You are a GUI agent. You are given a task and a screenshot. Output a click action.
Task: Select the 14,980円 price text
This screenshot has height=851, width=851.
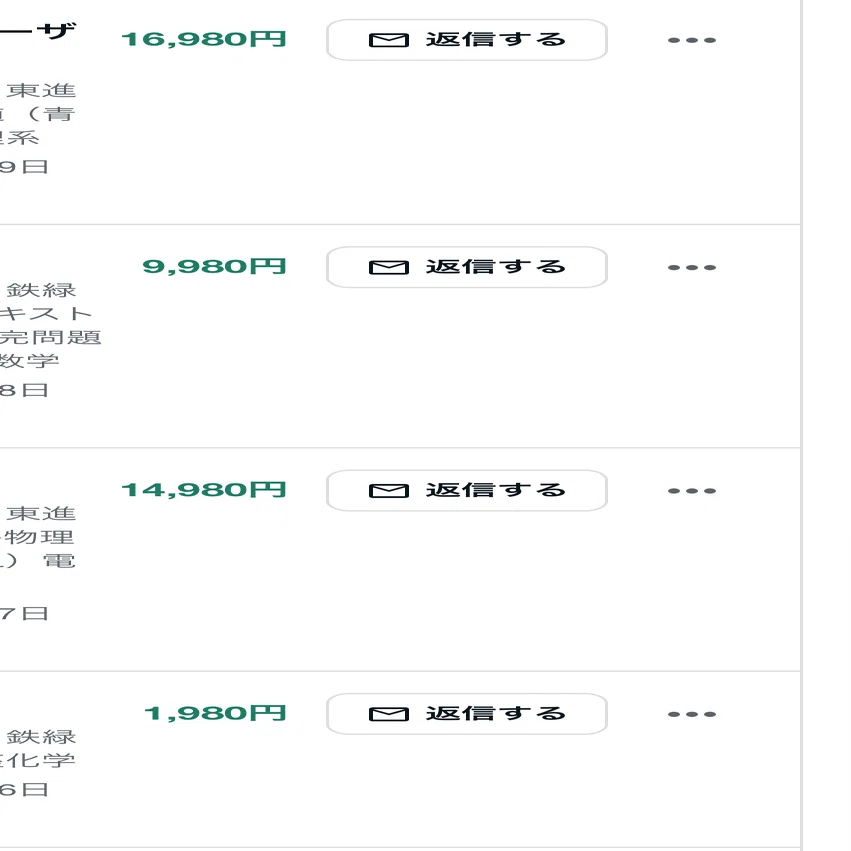coord(204,490)
